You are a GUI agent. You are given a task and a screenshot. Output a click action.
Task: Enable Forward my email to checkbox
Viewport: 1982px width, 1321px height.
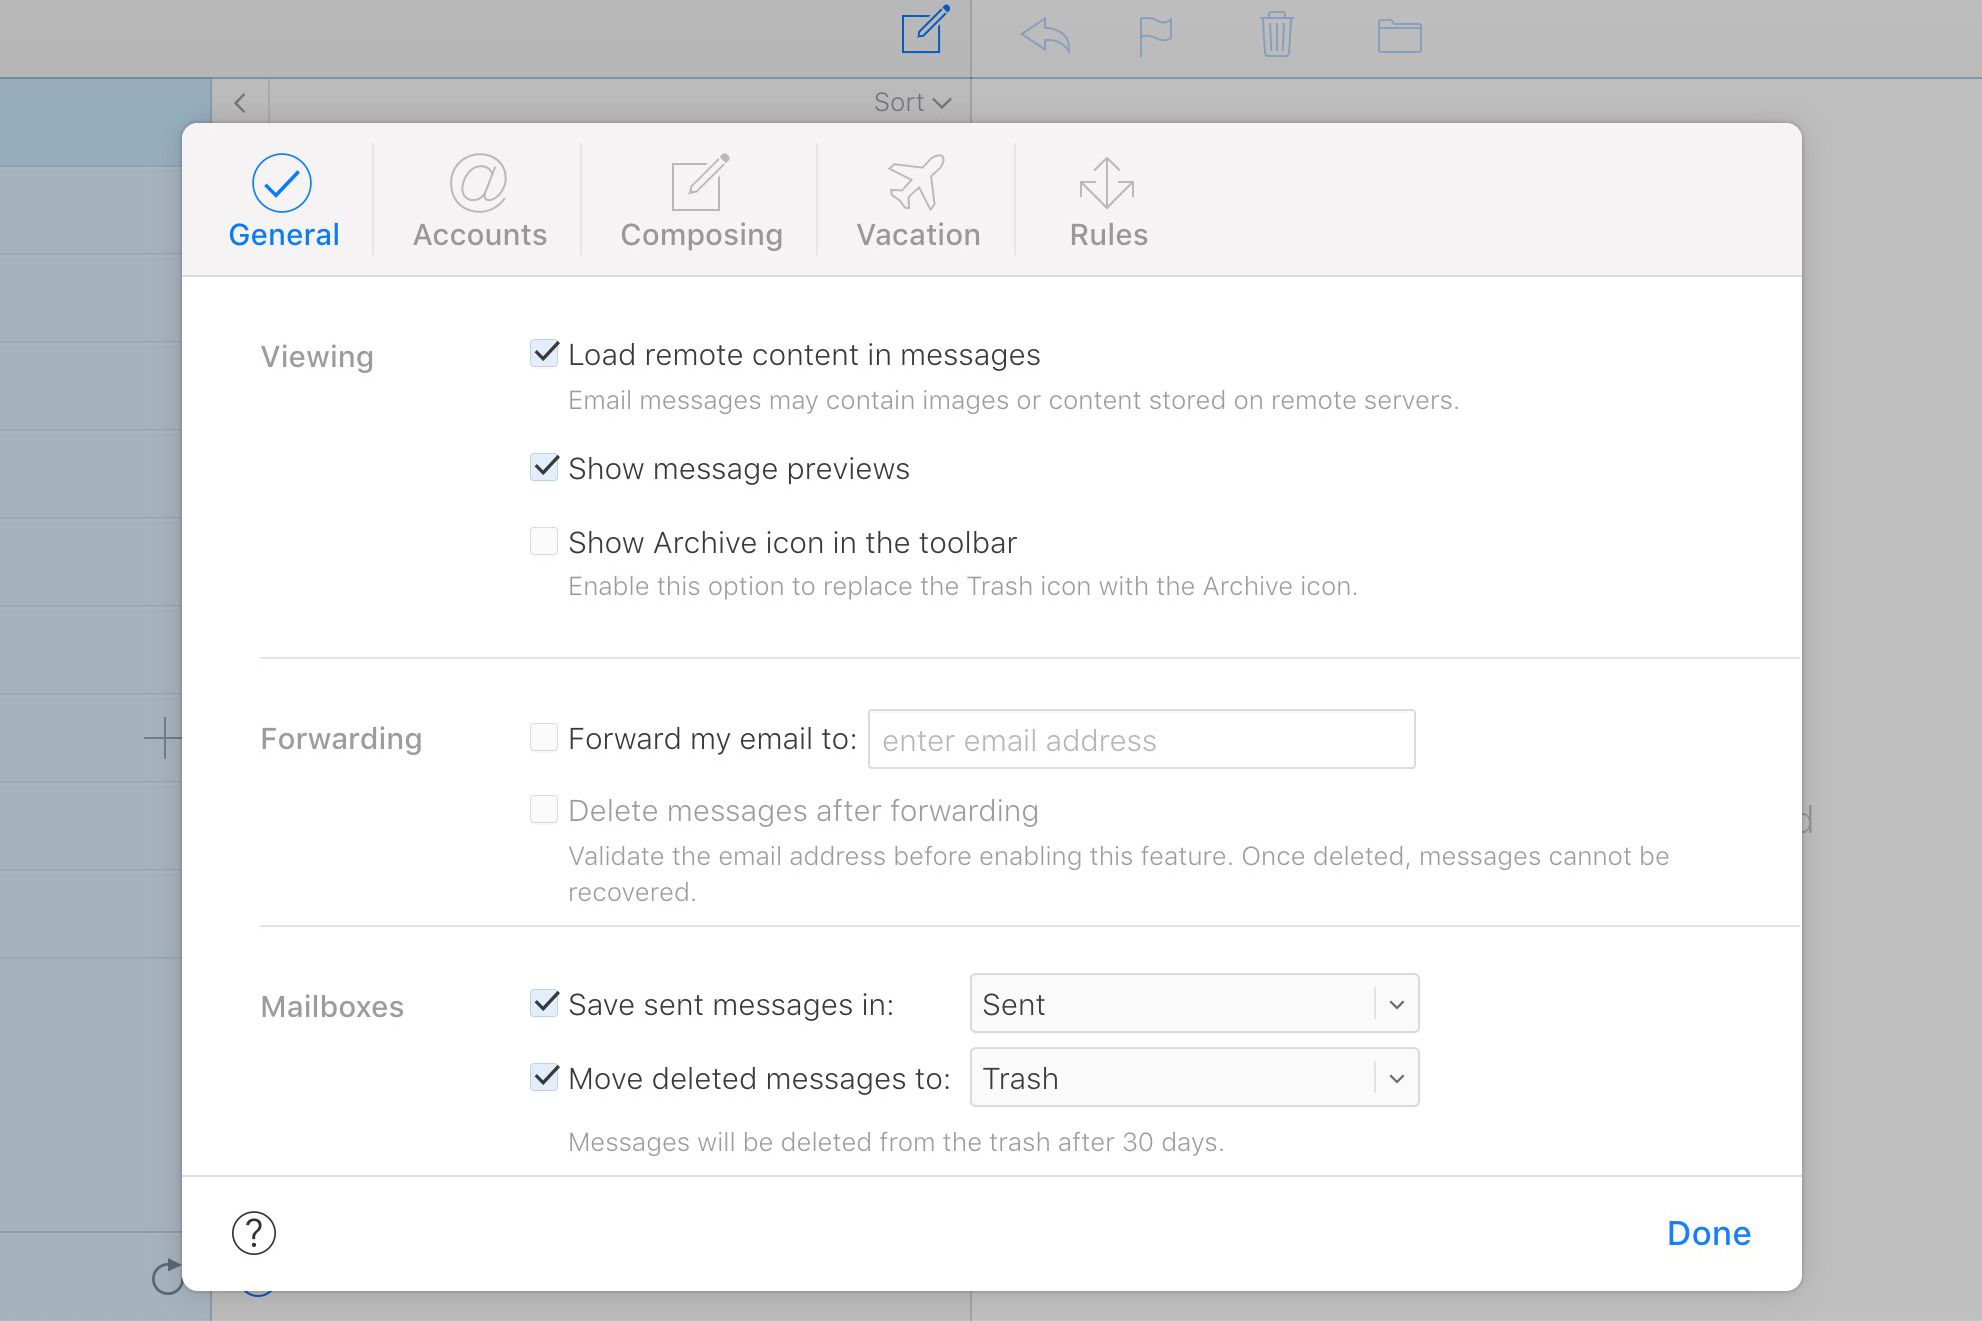pyautogui.click(x=544, y=737)
